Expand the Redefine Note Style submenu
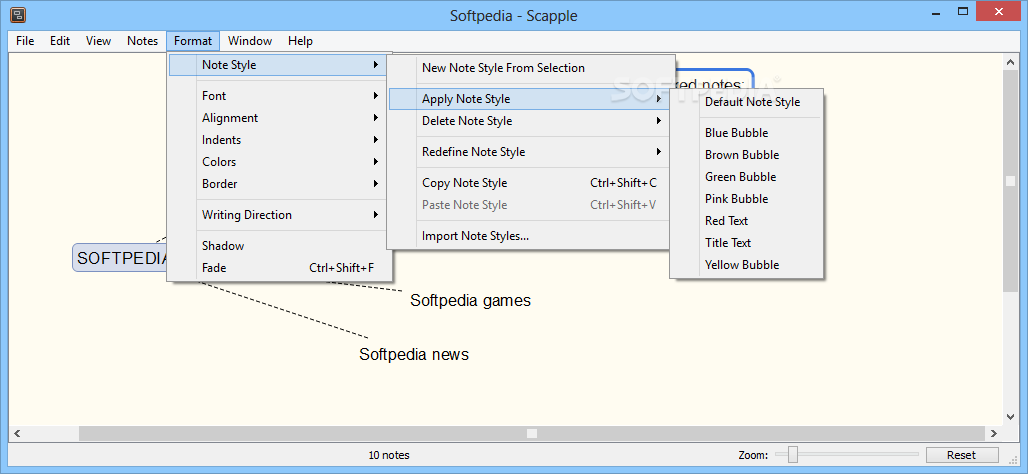This screenshot has height=474, width=1028. [530, 151]
